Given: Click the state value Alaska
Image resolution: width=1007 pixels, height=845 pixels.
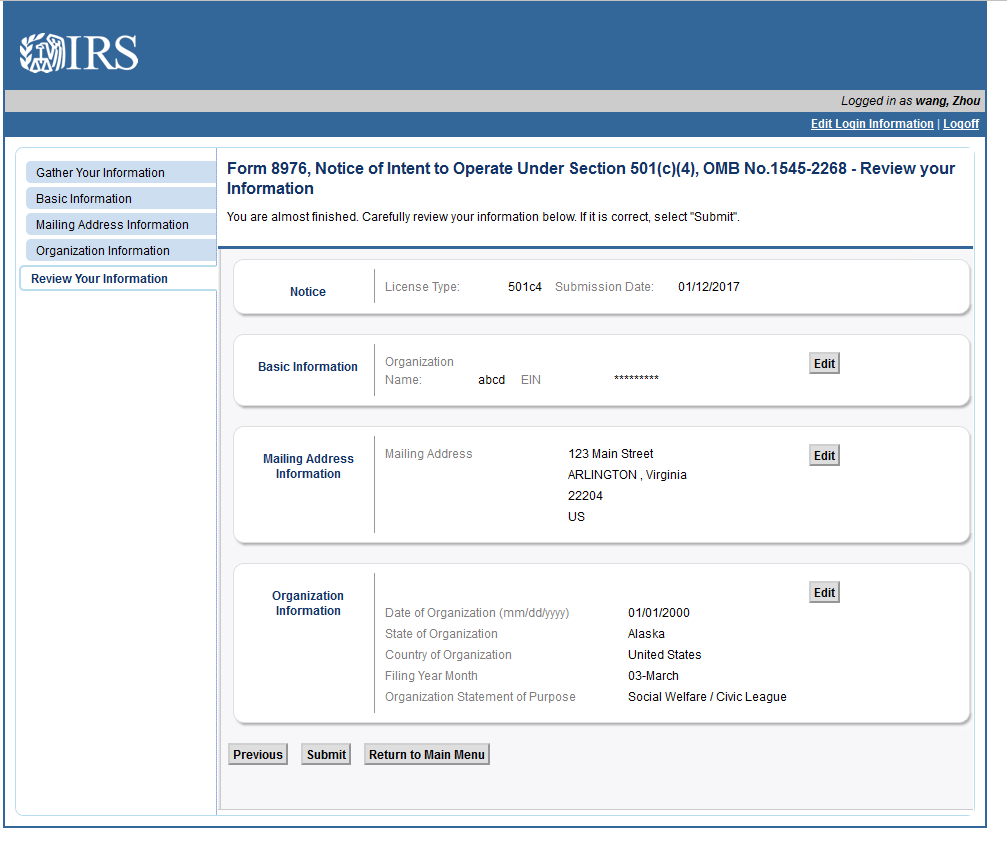Looking at the screenshot, I should click(646, 634).
